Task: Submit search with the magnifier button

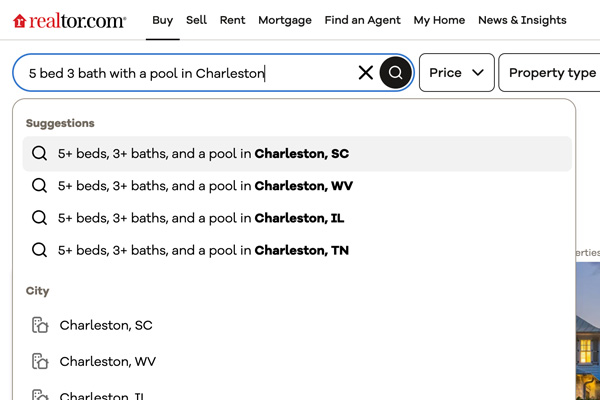Action: 396,73
